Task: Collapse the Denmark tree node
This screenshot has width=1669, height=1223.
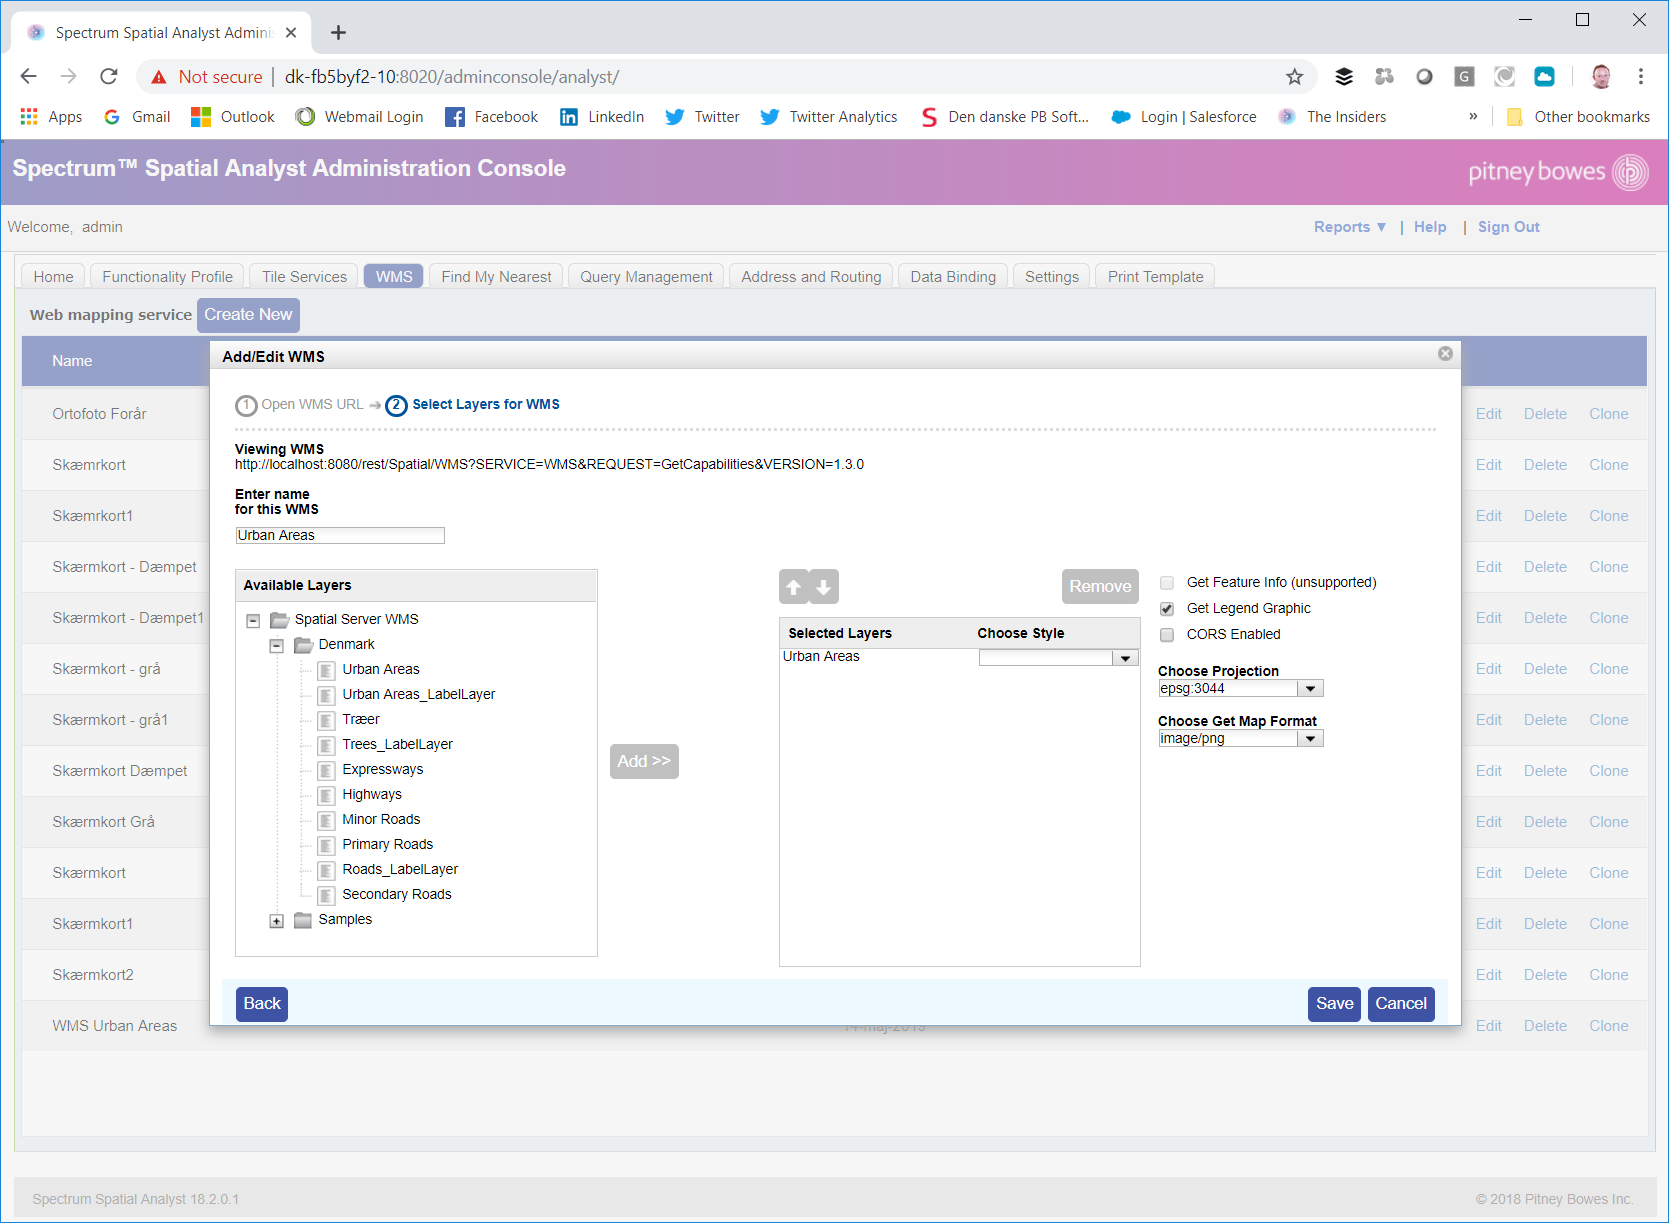Action: coord(277,646)
